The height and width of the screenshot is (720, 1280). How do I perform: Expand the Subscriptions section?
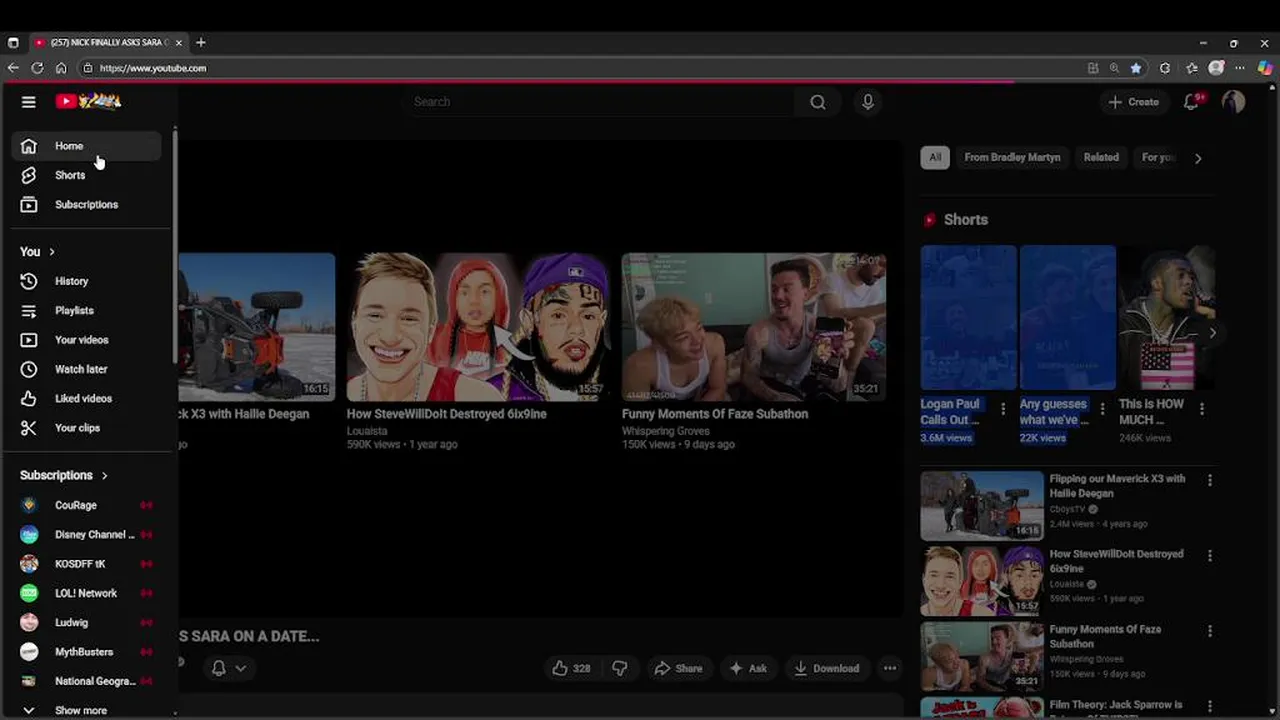[64, 475]
